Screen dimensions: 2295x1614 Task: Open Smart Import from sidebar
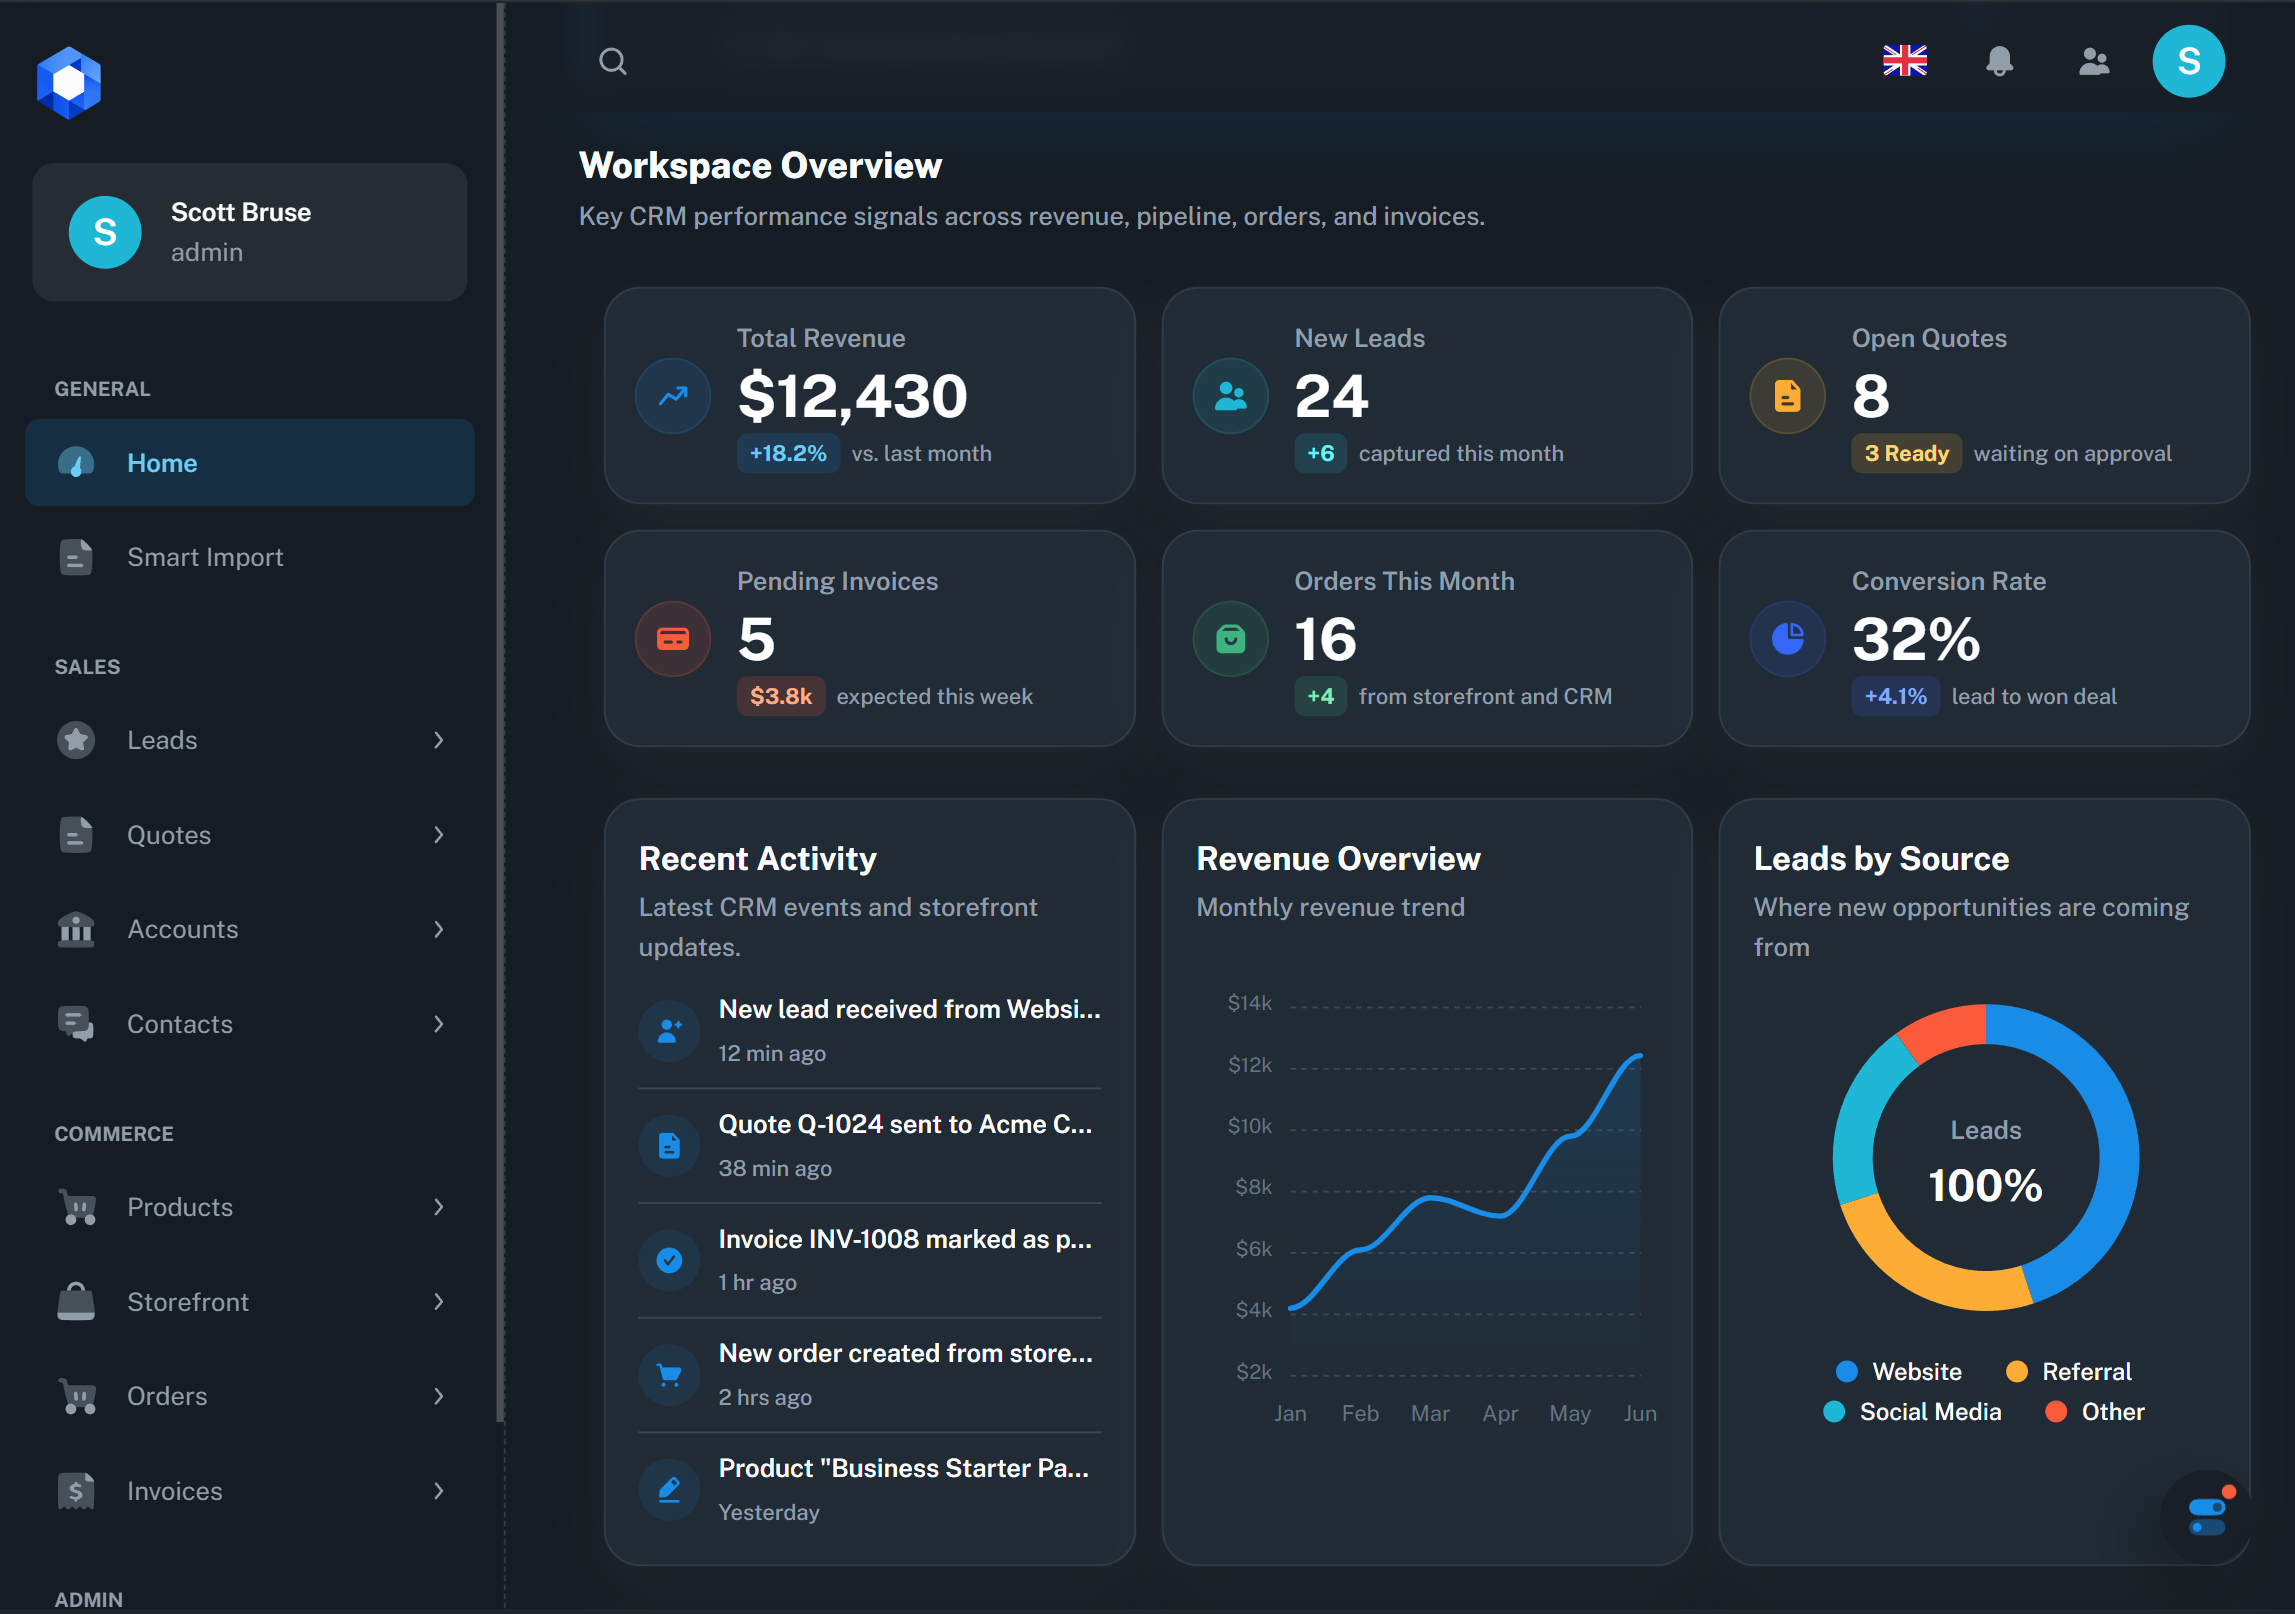[250, 557]
